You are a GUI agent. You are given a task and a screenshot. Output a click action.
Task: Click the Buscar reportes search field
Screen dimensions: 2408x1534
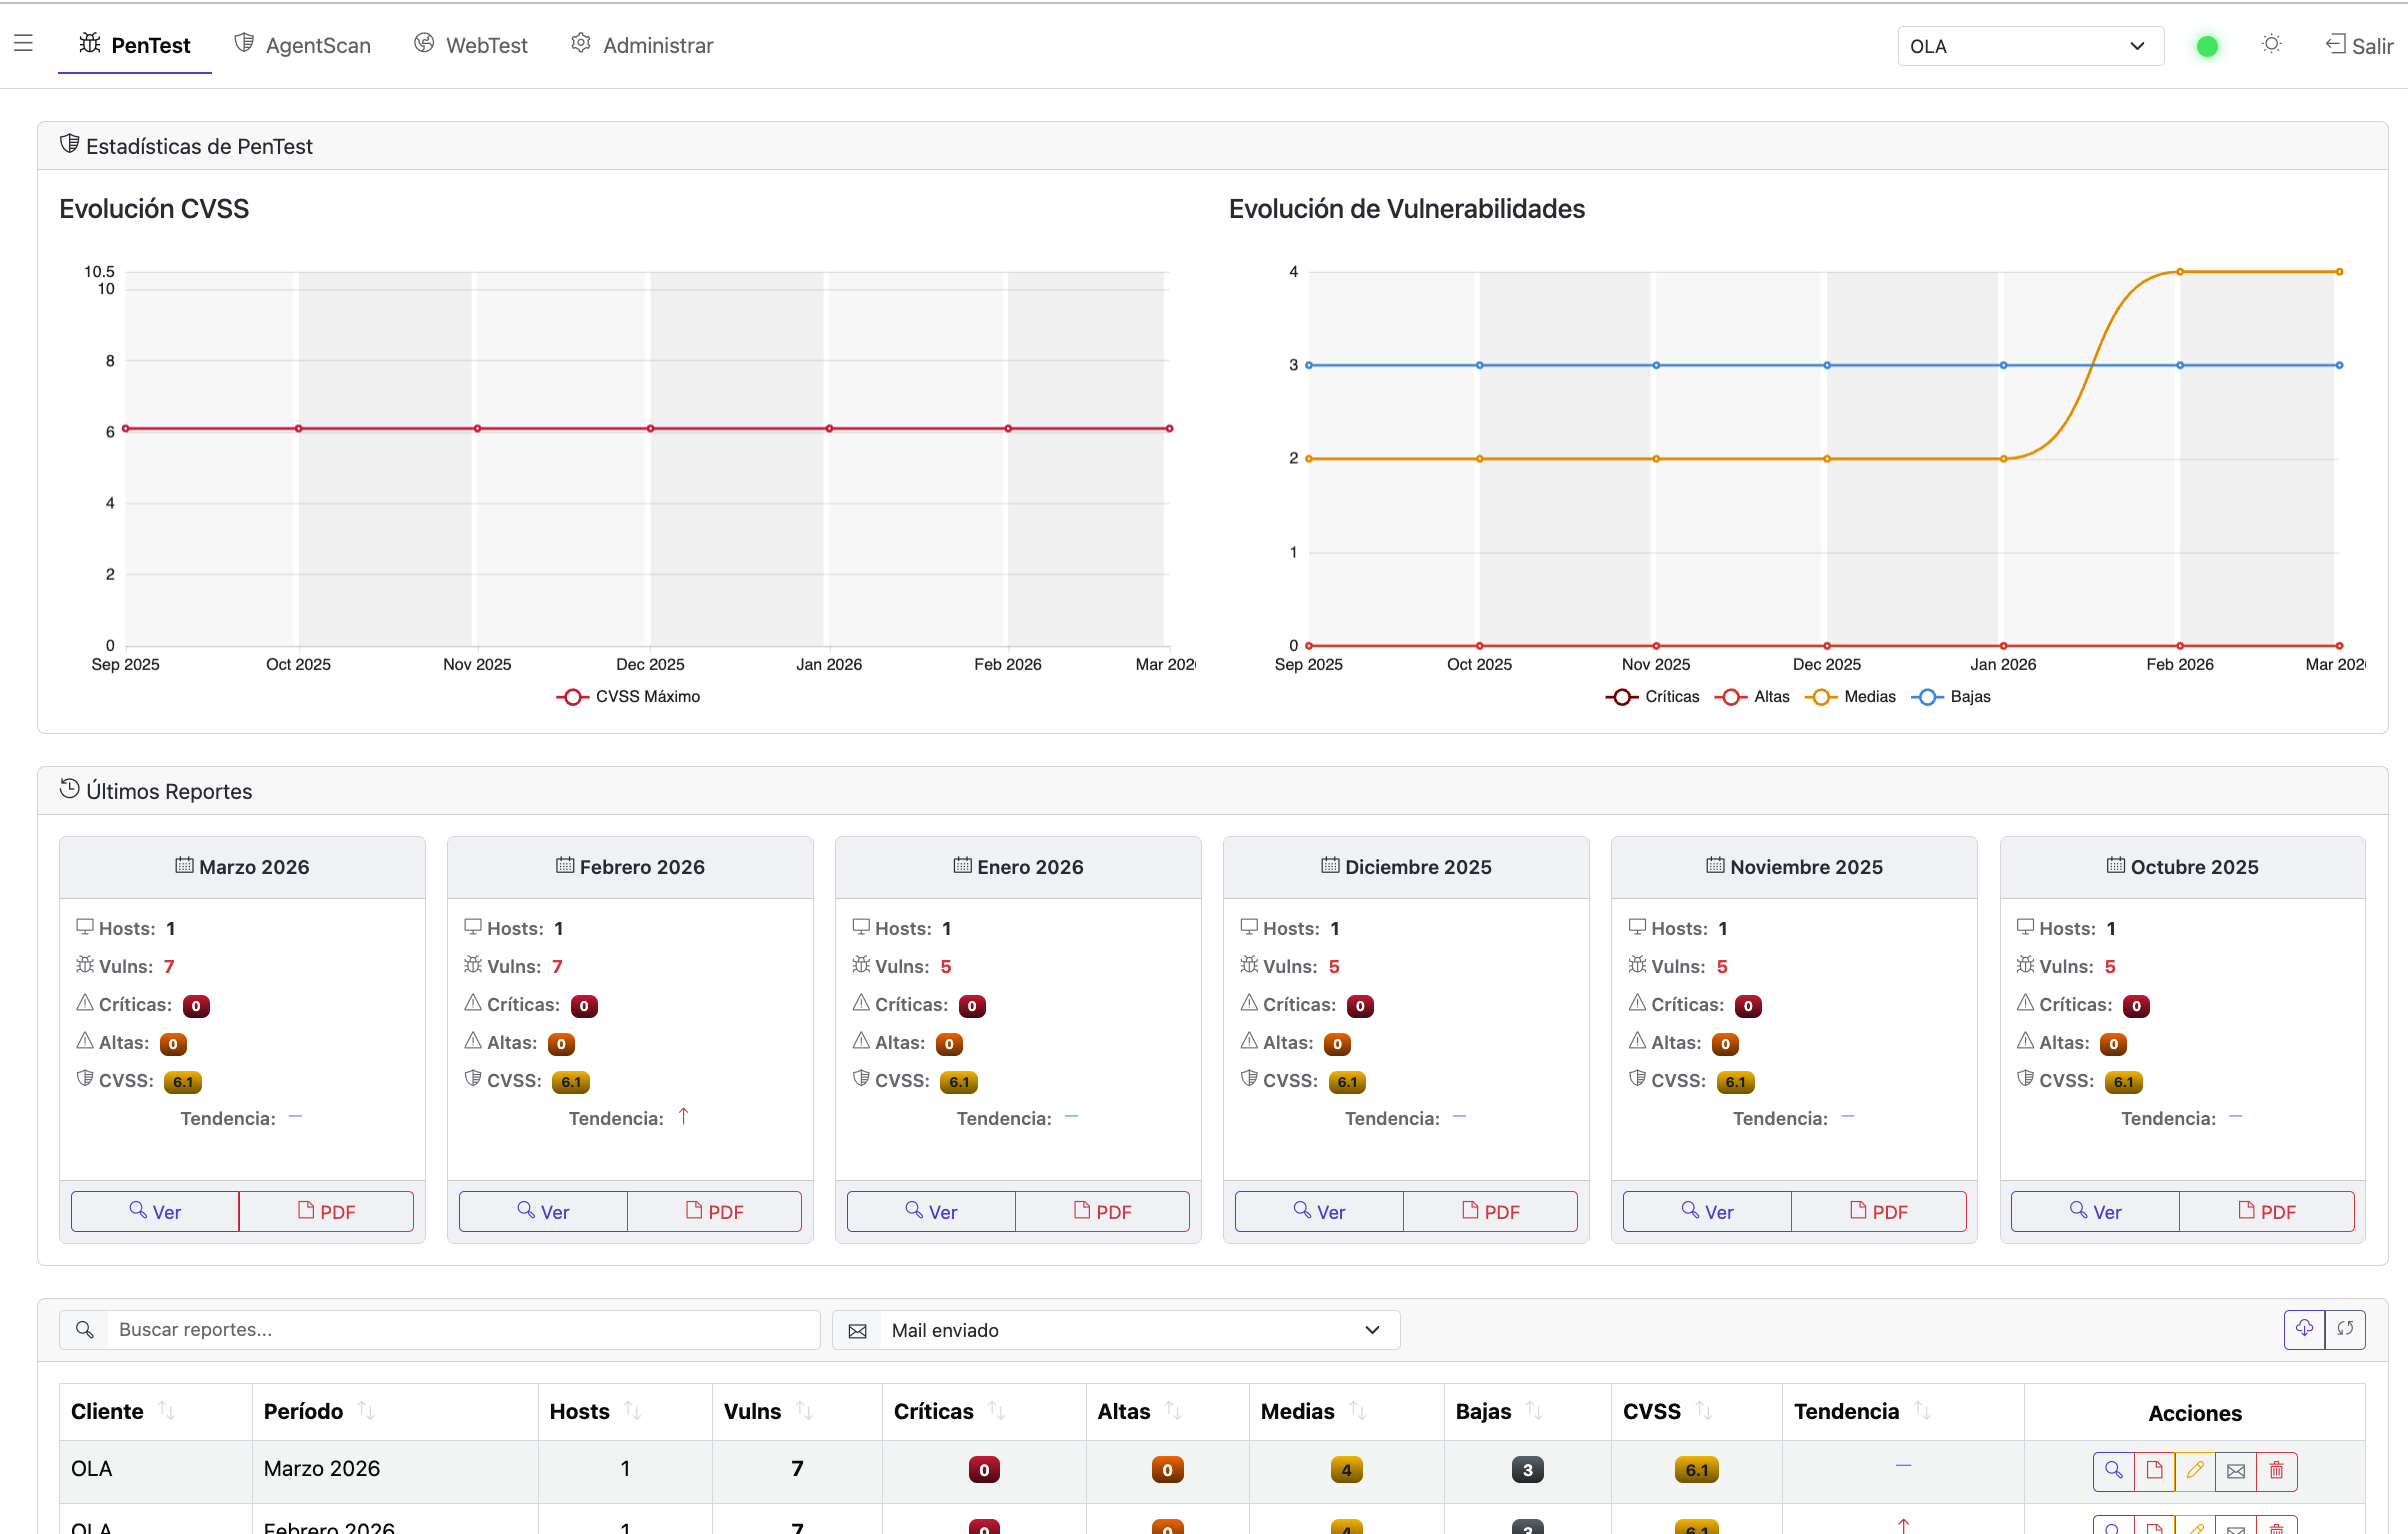[462, 1330]
